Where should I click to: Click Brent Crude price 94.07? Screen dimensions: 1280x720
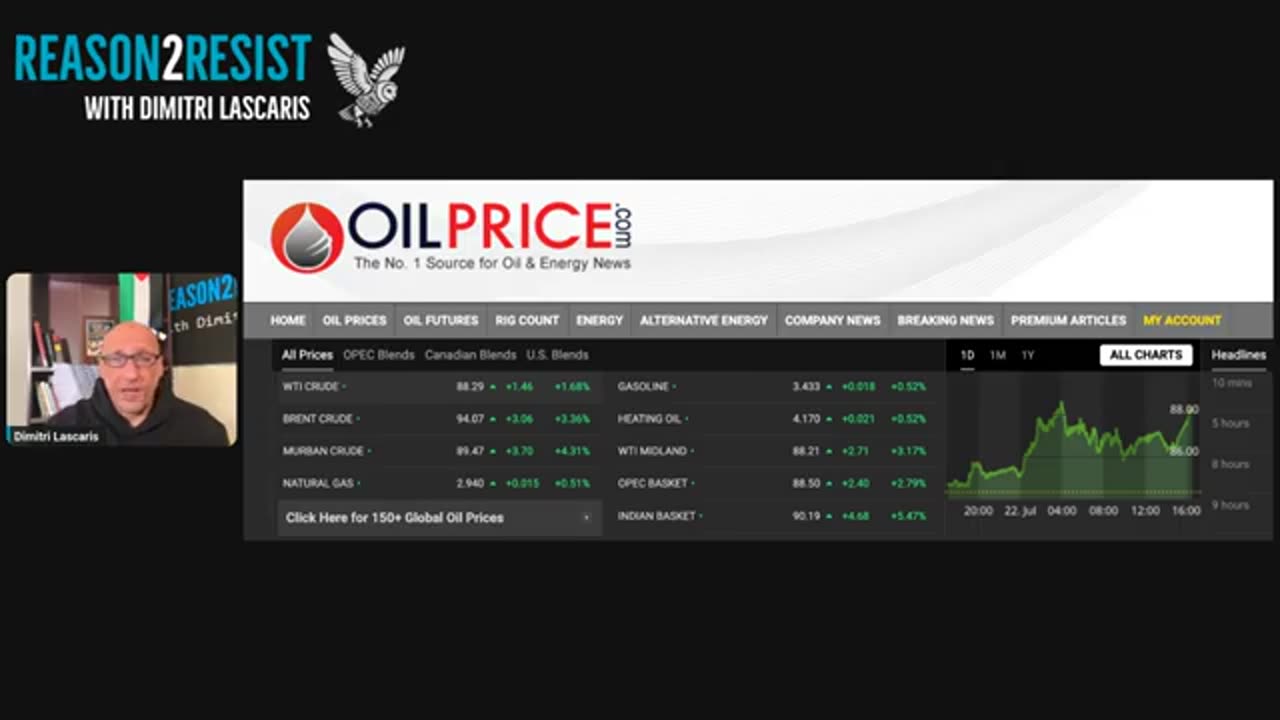[x=470, y=419]
